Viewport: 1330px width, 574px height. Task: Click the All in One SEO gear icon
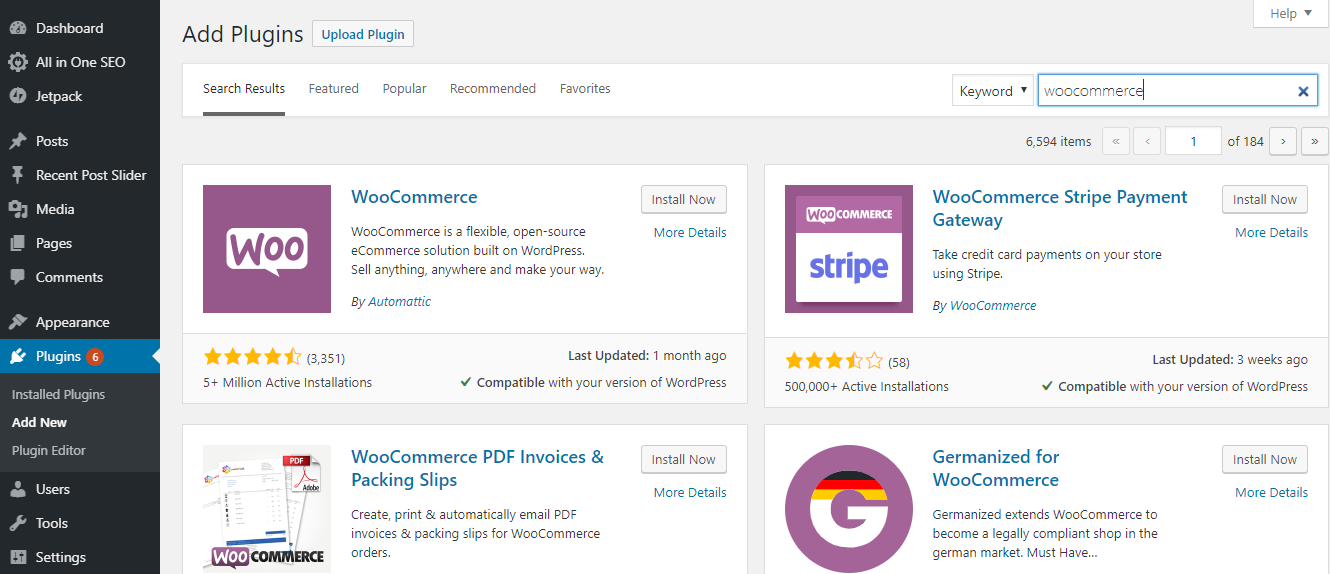coord(18,62)
